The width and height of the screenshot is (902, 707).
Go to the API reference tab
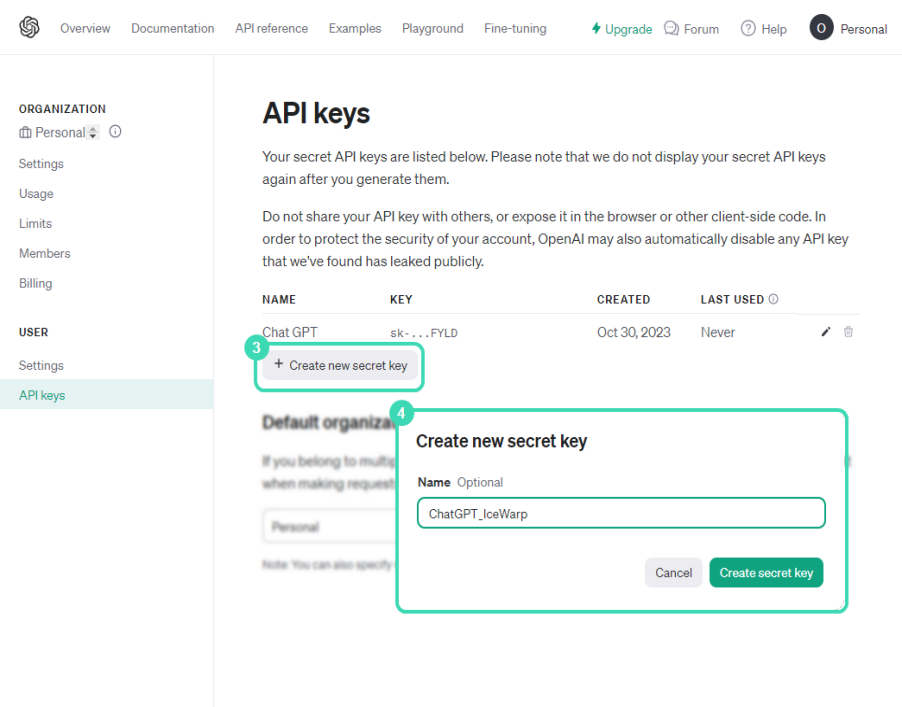click(x=271, y=29)
